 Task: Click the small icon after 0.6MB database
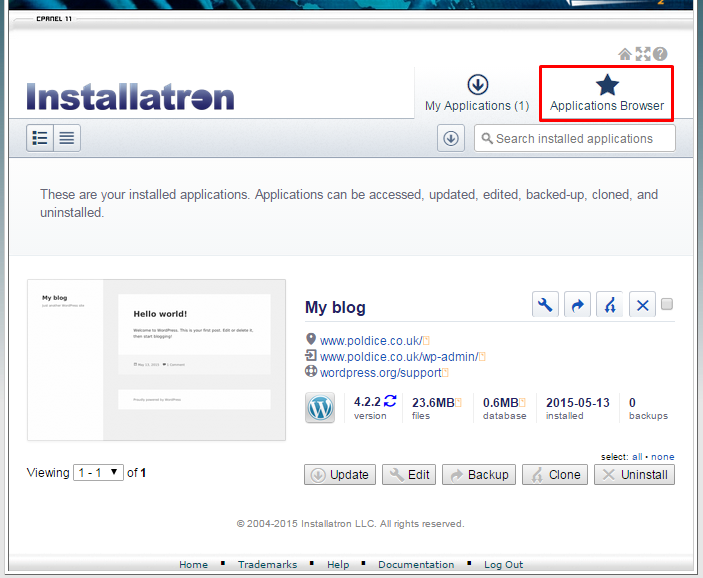[x=522, y=403]
